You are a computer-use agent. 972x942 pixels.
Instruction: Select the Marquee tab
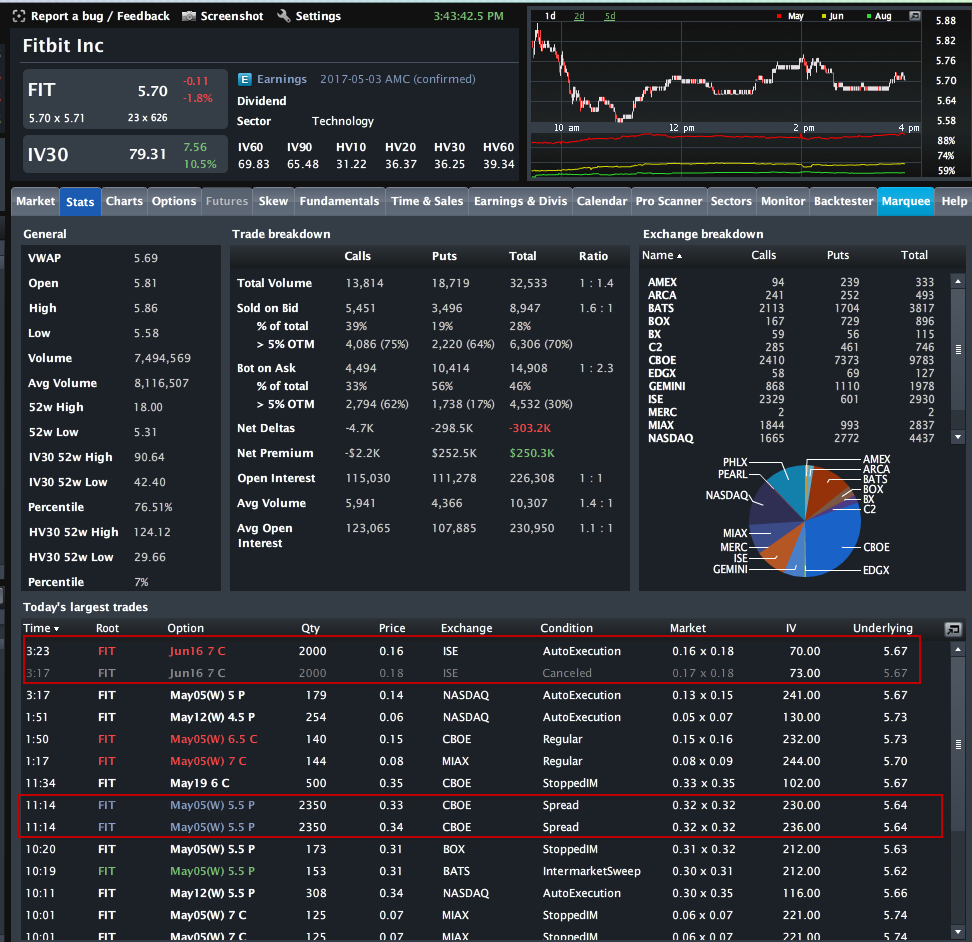point(906,201)
